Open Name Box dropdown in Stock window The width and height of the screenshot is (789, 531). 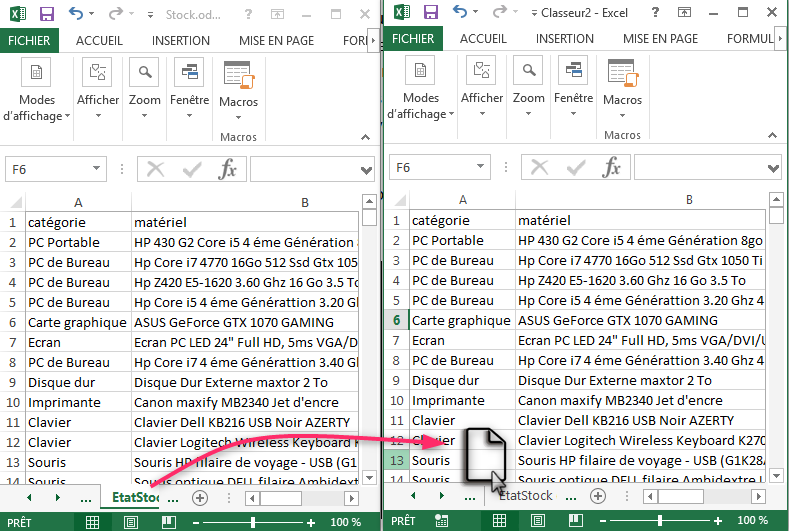96,169
